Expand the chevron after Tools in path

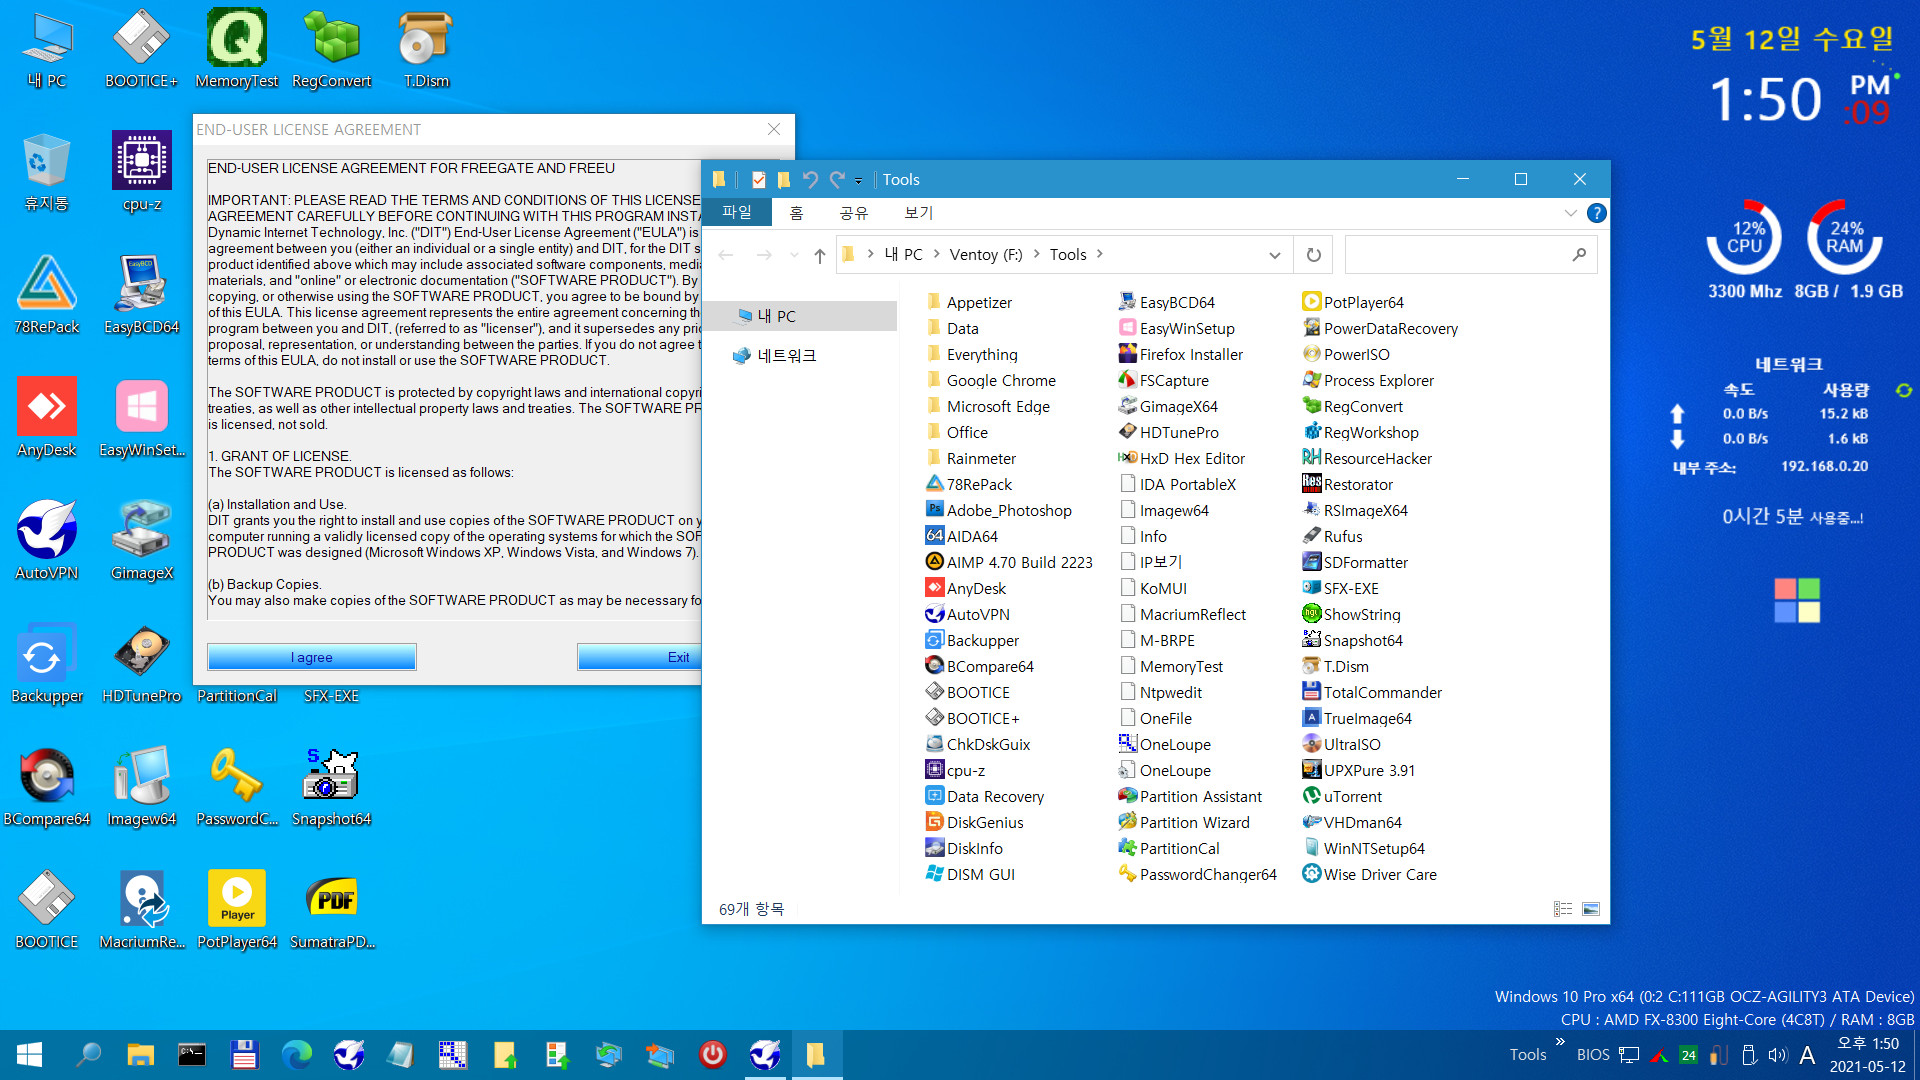pyautogui.click(x=1099, y=255)
